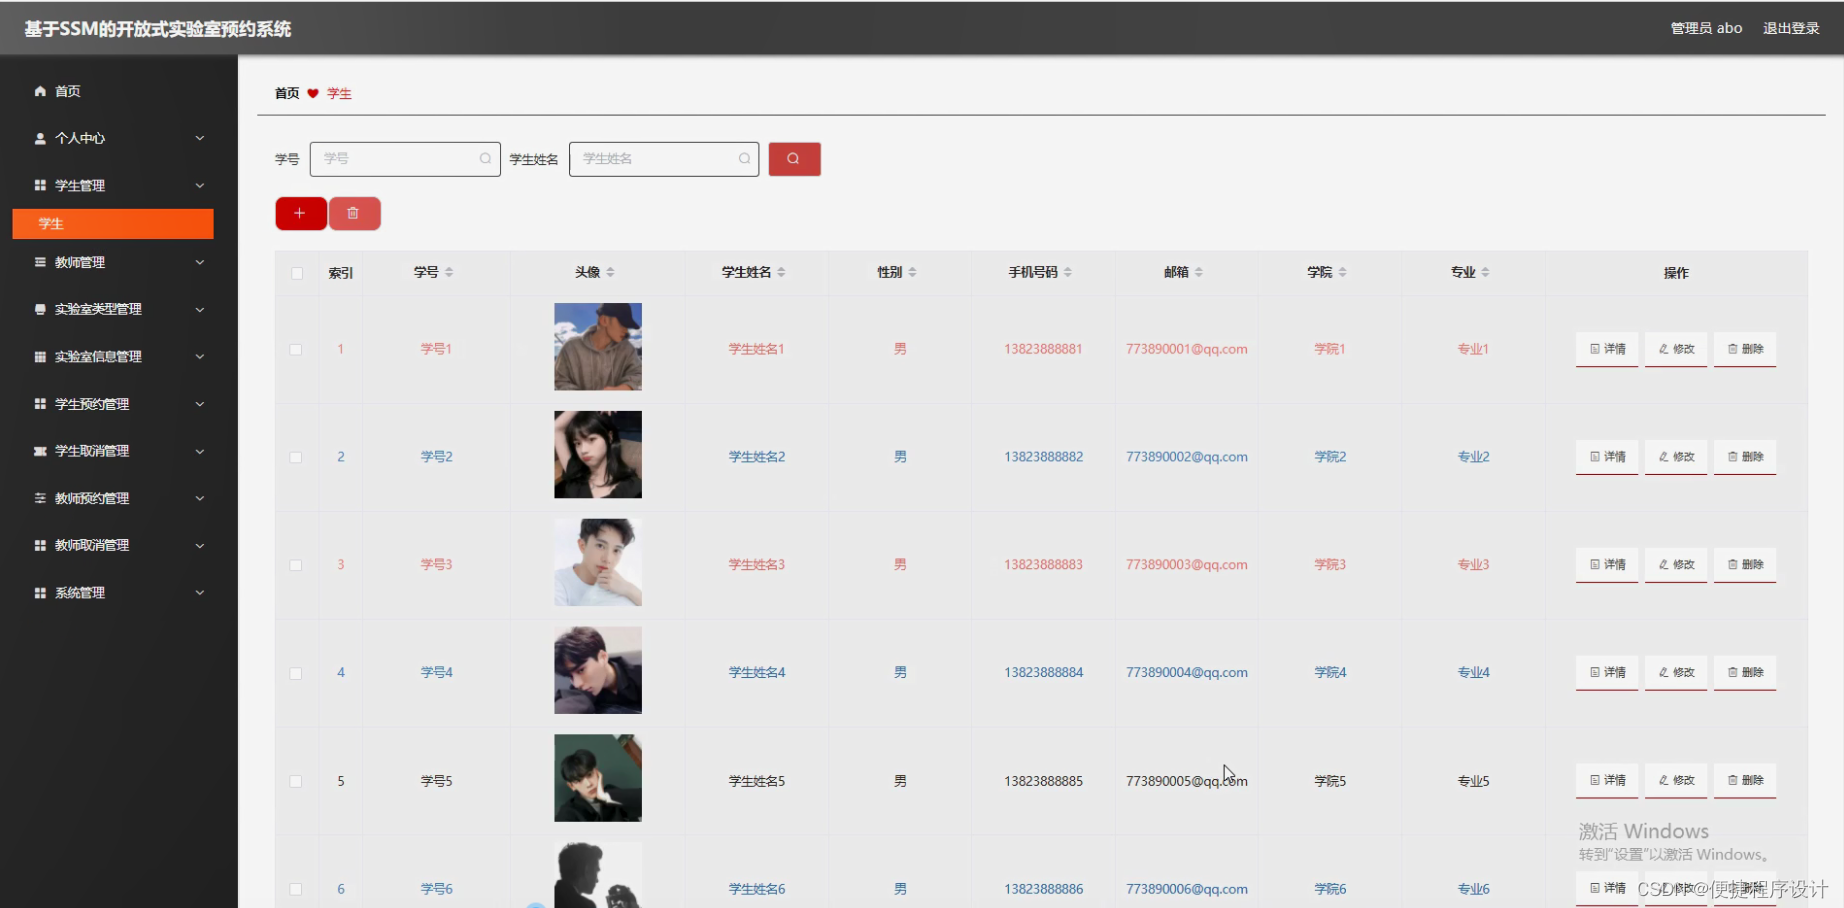
Task: Open the 学生预约管理 menu label
Action: tap(92, 404)
